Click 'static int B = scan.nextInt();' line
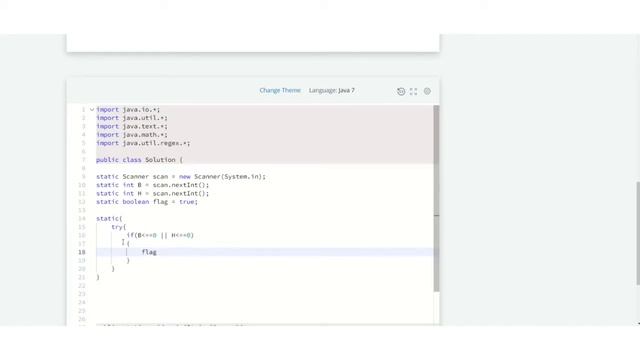 pyautogui.click(x=153, y=185)
